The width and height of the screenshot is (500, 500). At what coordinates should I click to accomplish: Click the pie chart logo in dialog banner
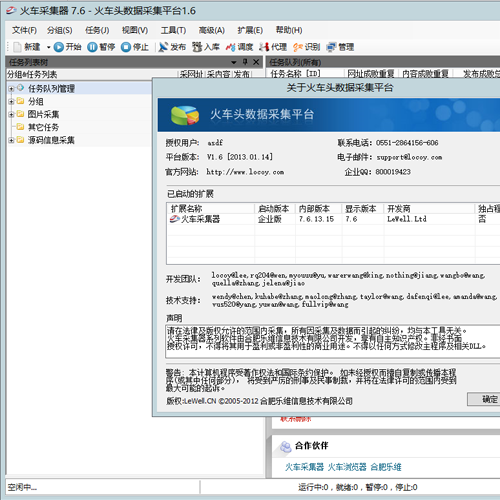[185, 115]
